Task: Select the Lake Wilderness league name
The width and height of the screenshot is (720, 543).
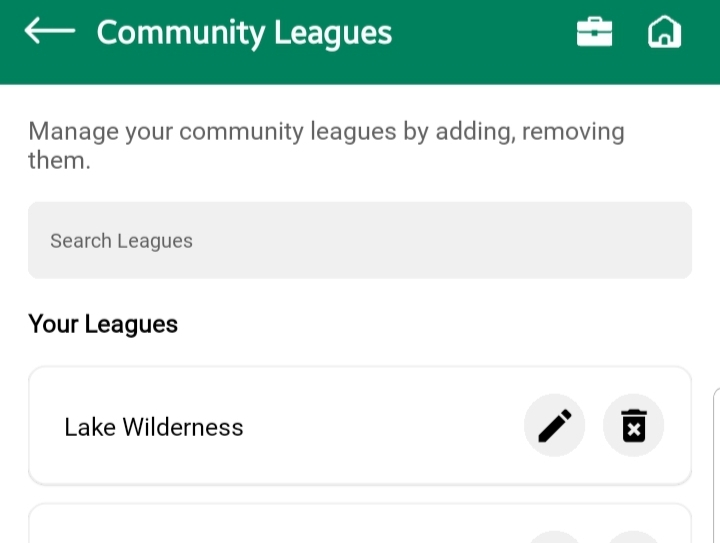Action: tap(154, 427)
